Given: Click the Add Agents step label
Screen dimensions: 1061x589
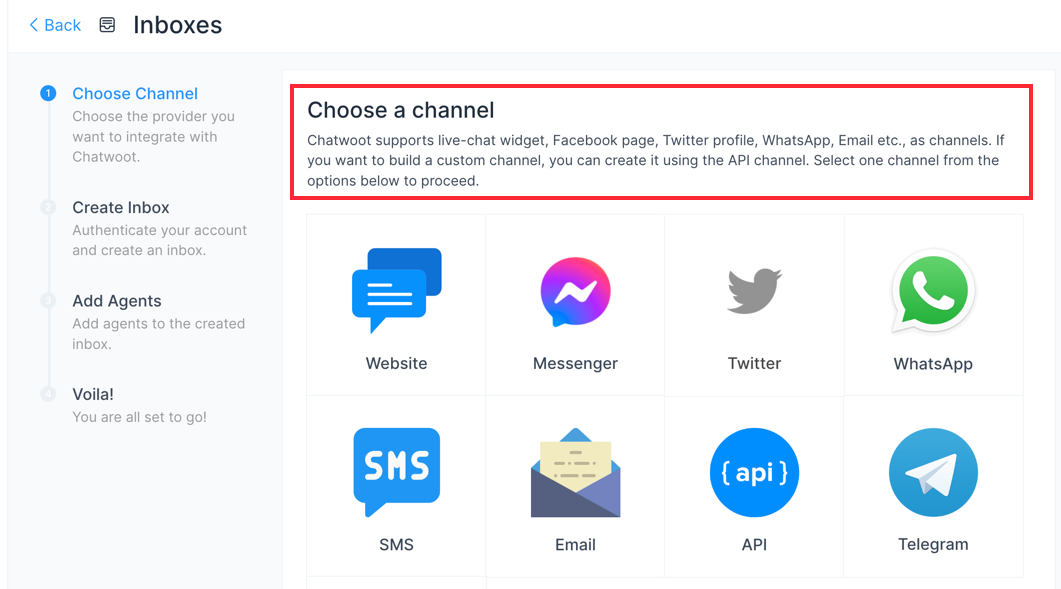Looking at the screenshot, I should [119, 300].
